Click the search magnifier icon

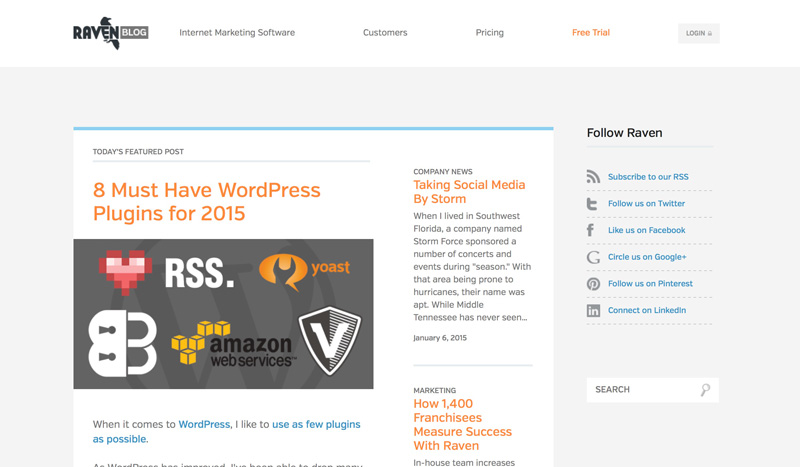click(x=705, y=390)
